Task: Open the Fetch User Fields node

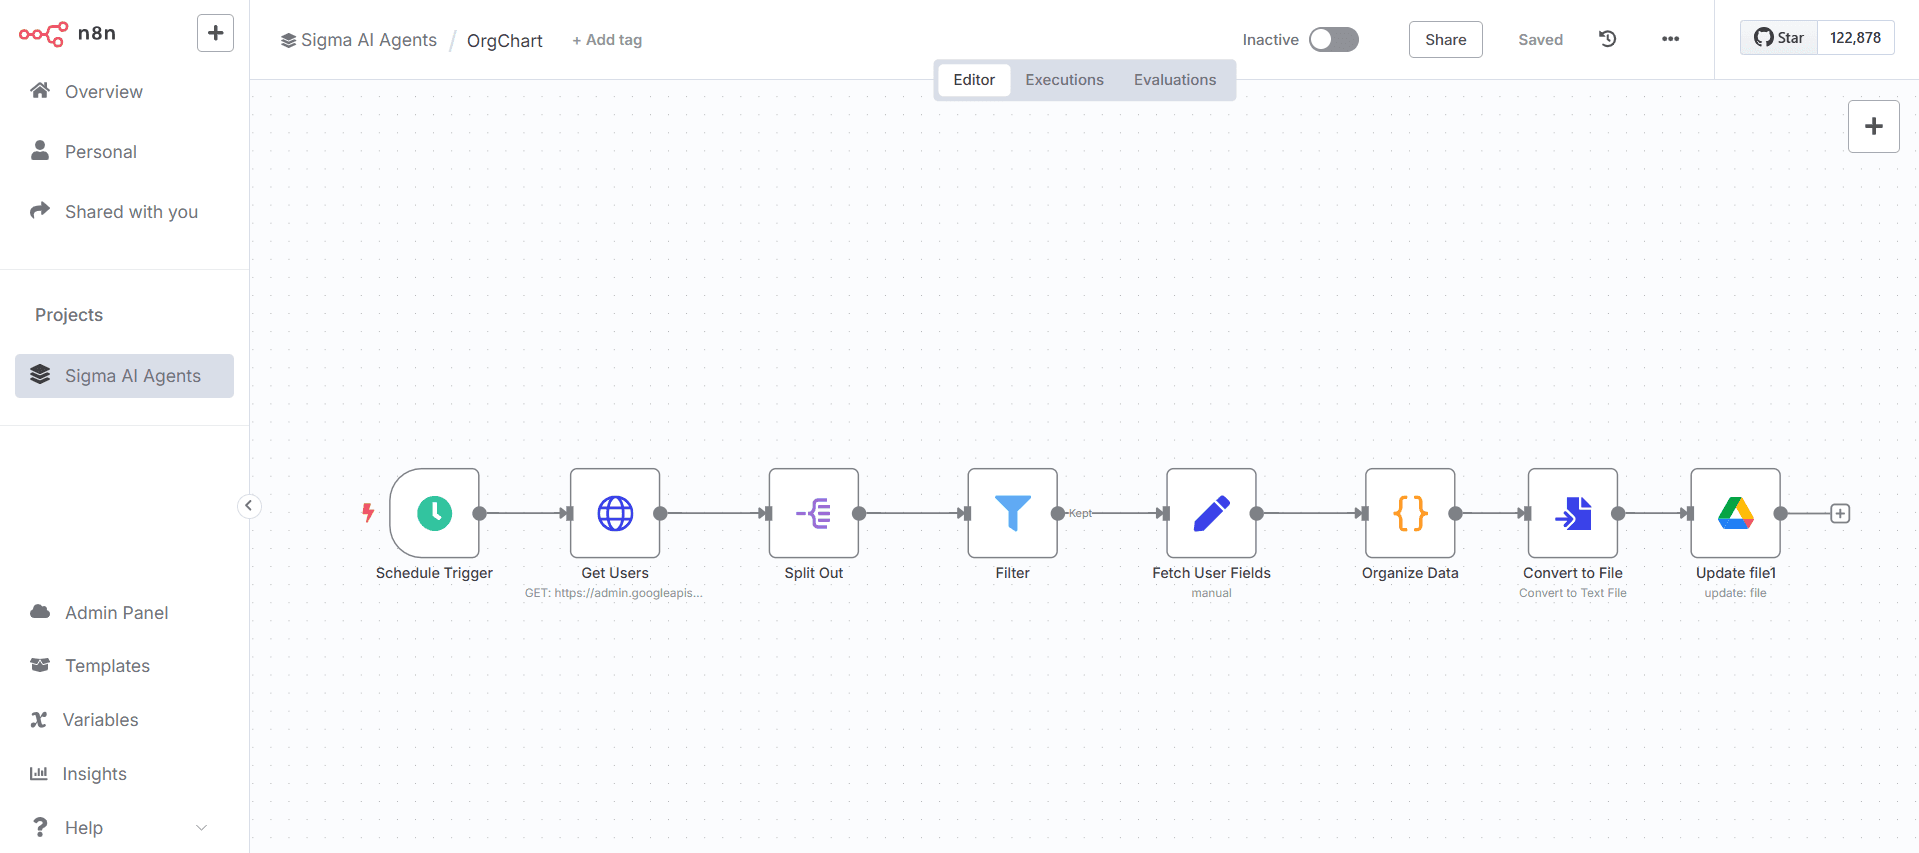Action: pyautogui.click(x=1212, y=513)
